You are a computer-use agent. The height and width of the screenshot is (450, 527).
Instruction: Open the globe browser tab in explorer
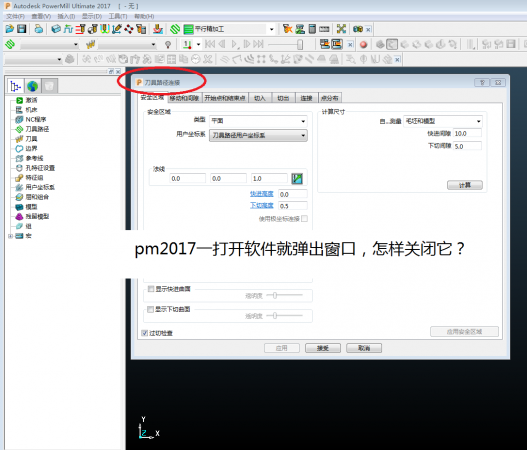pyautogui.click(x=33, y=86)
